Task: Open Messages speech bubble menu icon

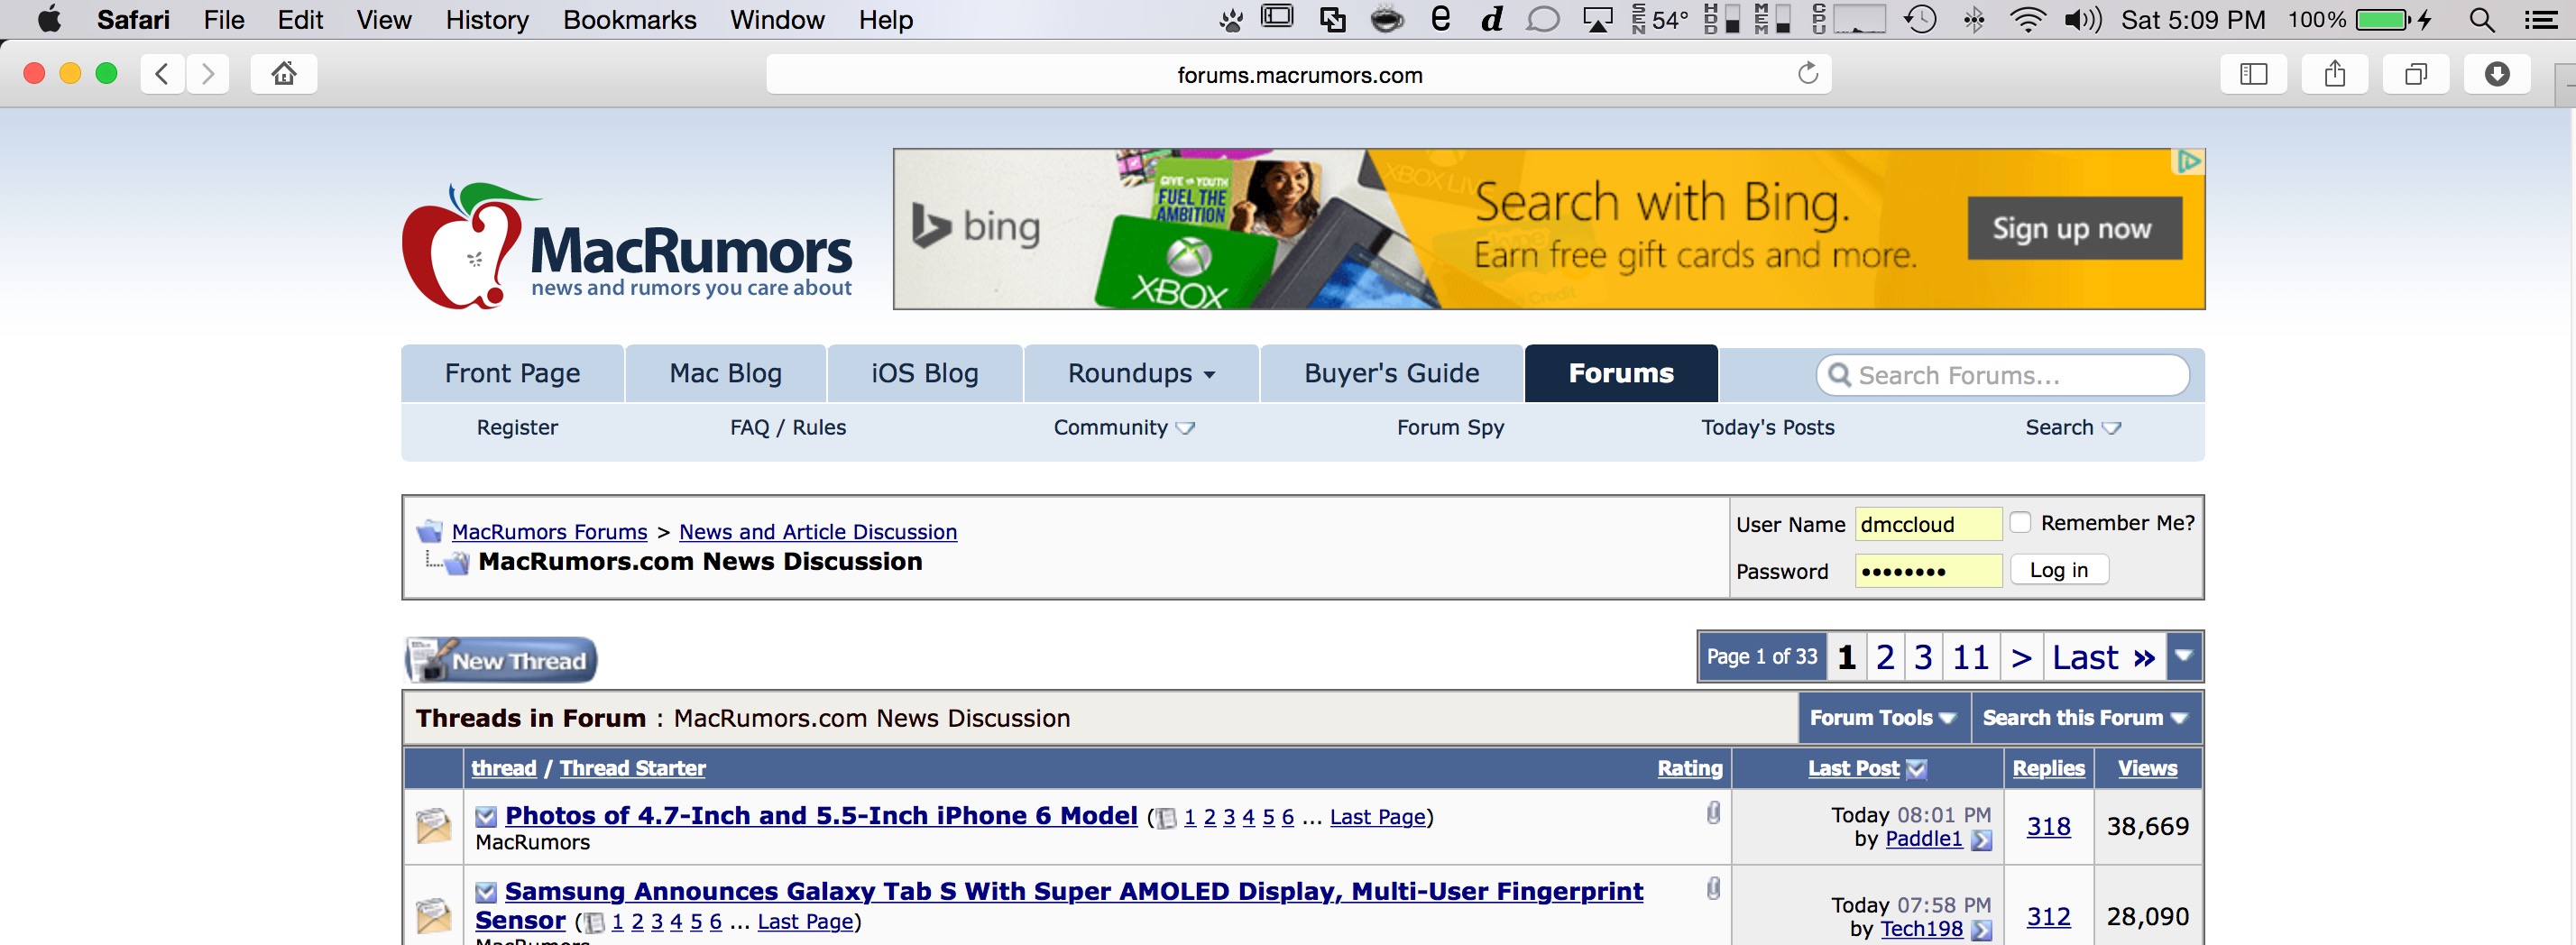Action: point(1543,20)
